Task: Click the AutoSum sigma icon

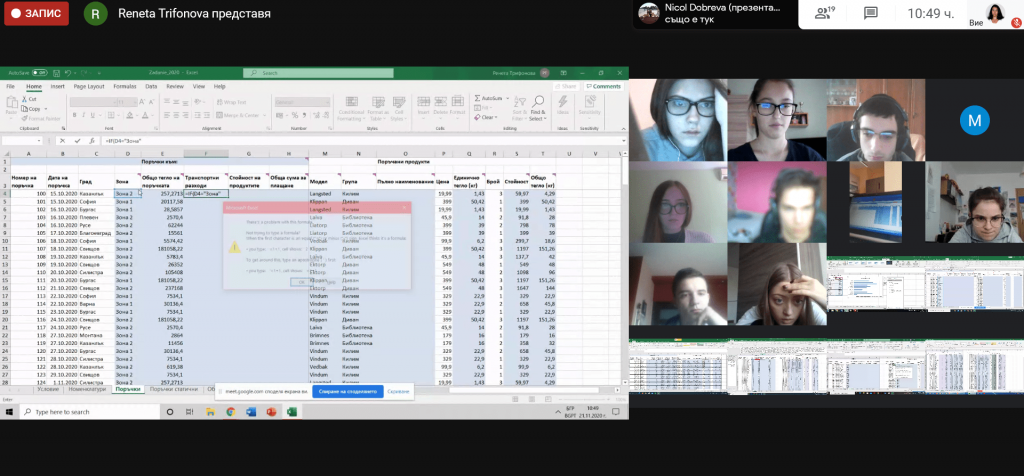Action: [x=478, y=98]
